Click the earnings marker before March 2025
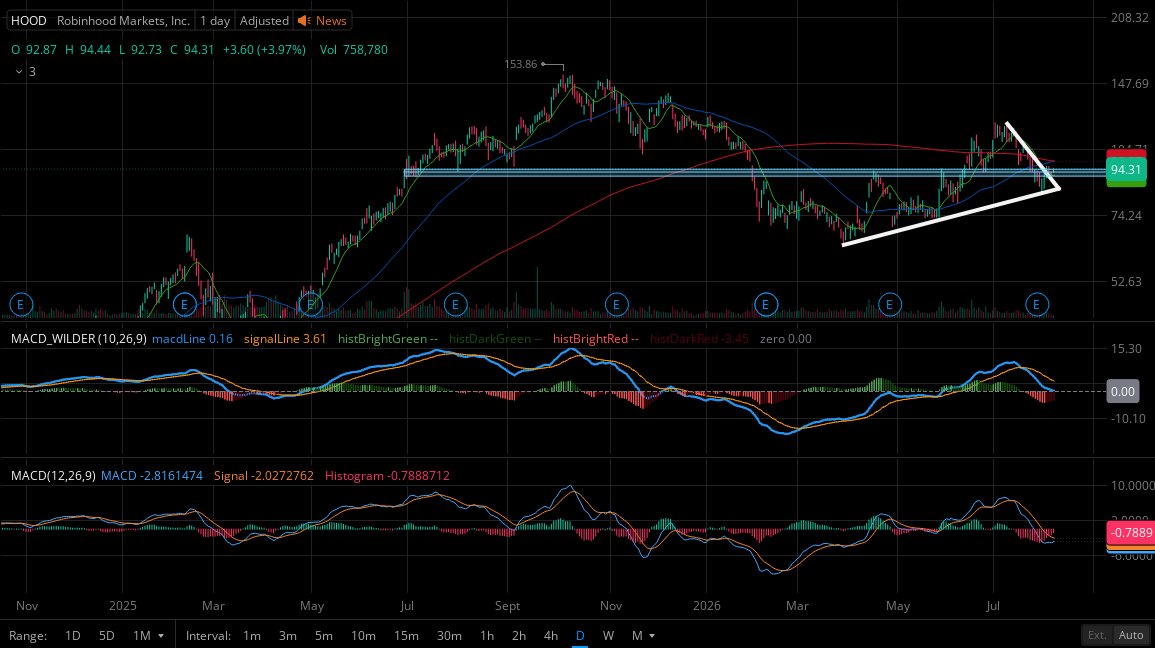Viewport: 1155px width, 648px height. click(x=184, y=304)
